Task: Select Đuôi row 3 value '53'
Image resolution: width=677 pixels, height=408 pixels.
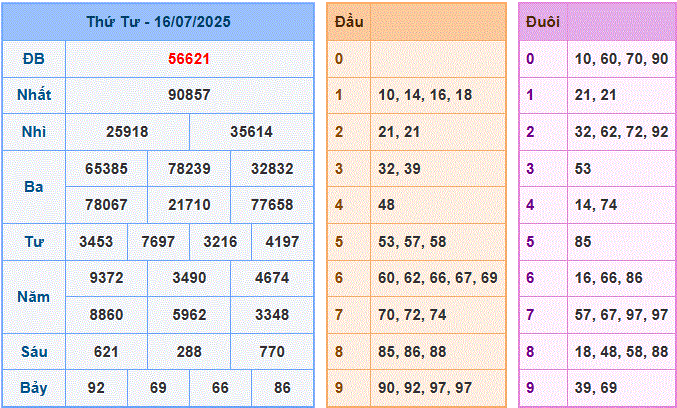Action: pyautogui.click(x=582, y=168)
